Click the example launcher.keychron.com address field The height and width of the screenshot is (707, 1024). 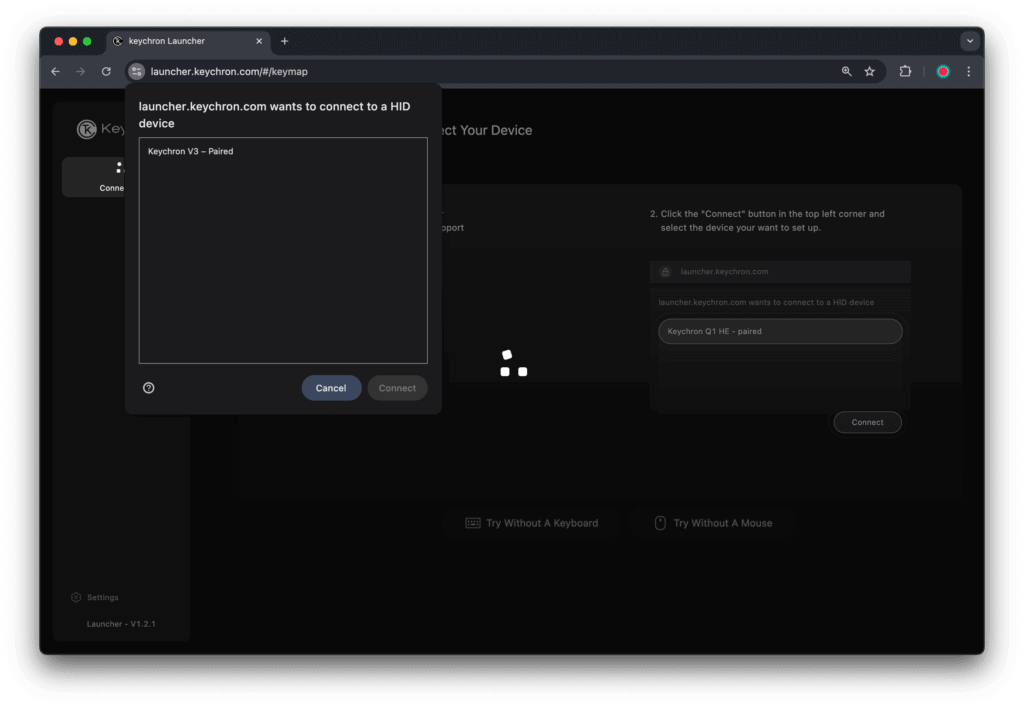click(x=780, y=272)
